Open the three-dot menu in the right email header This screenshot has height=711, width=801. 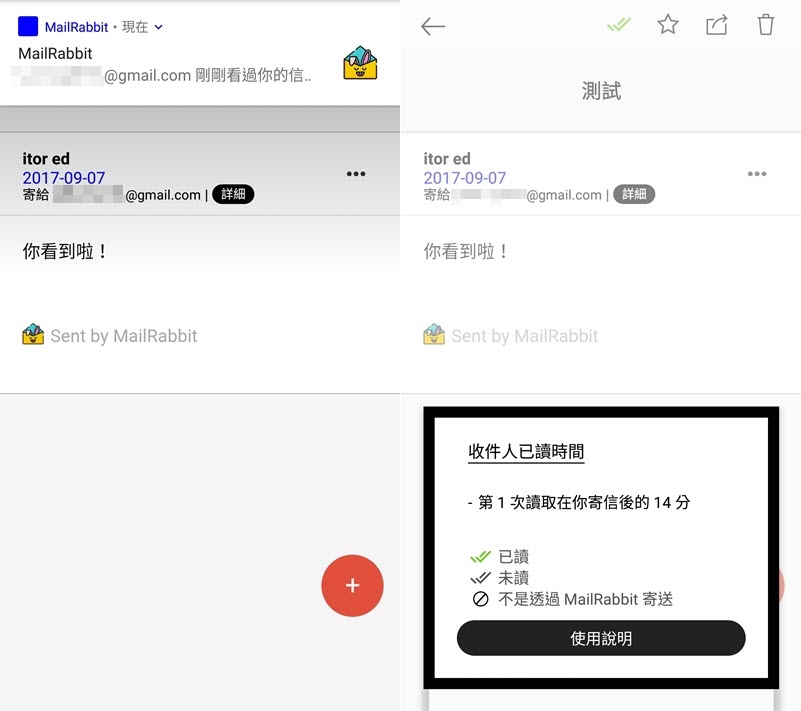coord(757,174)
